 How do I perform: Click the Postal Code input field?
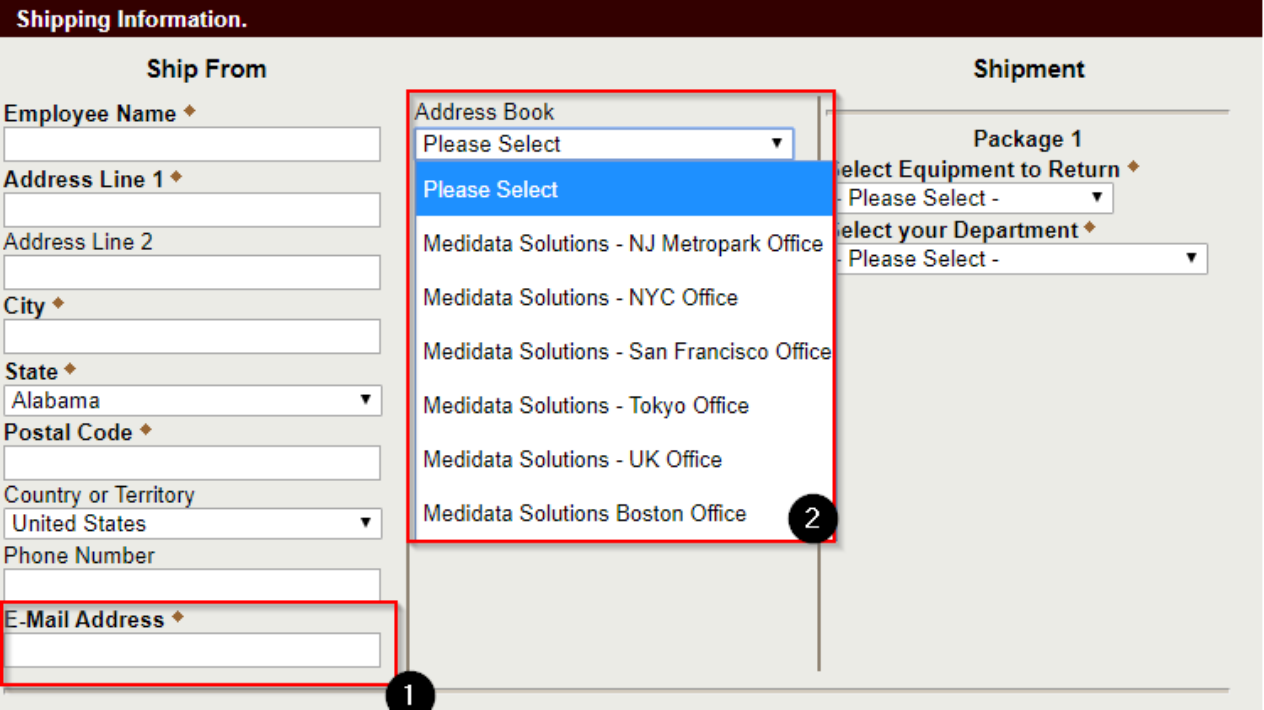click(192, 463)
